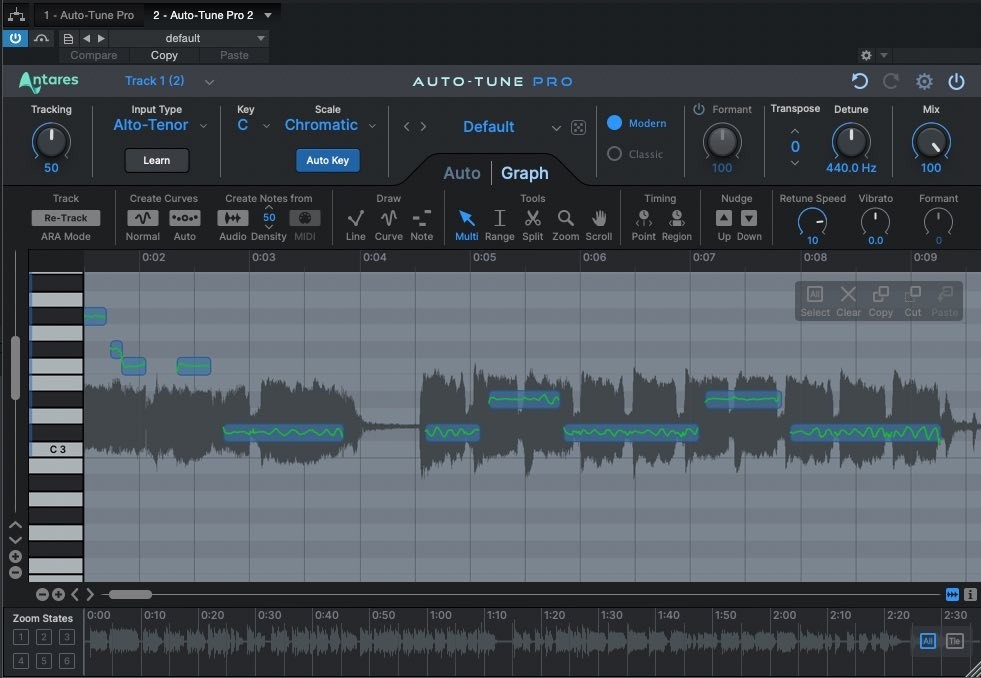This screenshot has width=981, height=678.
Task: Toggle auto-scroll icon below graph
Action: 952,594
